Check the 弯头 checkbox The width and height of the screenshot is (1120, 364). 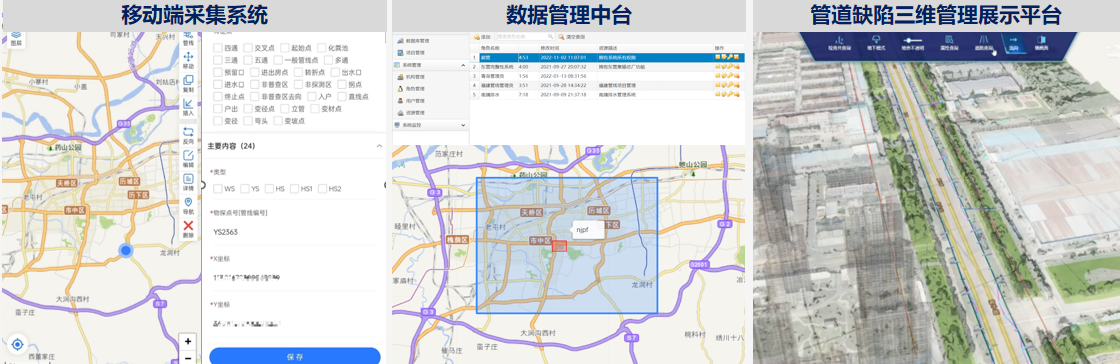(248, 121)
